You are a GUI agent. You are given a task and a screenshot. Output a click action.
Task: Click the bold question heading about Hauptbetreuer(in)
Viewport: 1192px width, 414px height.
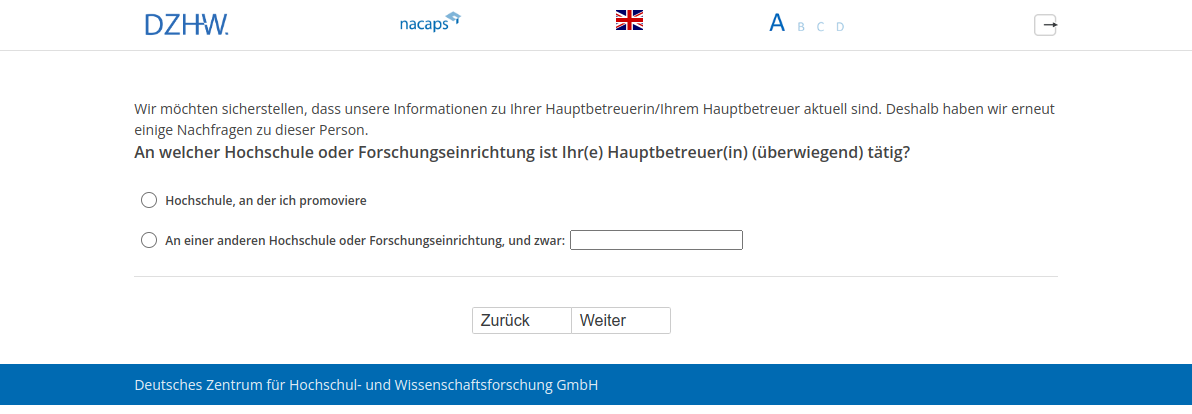(521, 153)
